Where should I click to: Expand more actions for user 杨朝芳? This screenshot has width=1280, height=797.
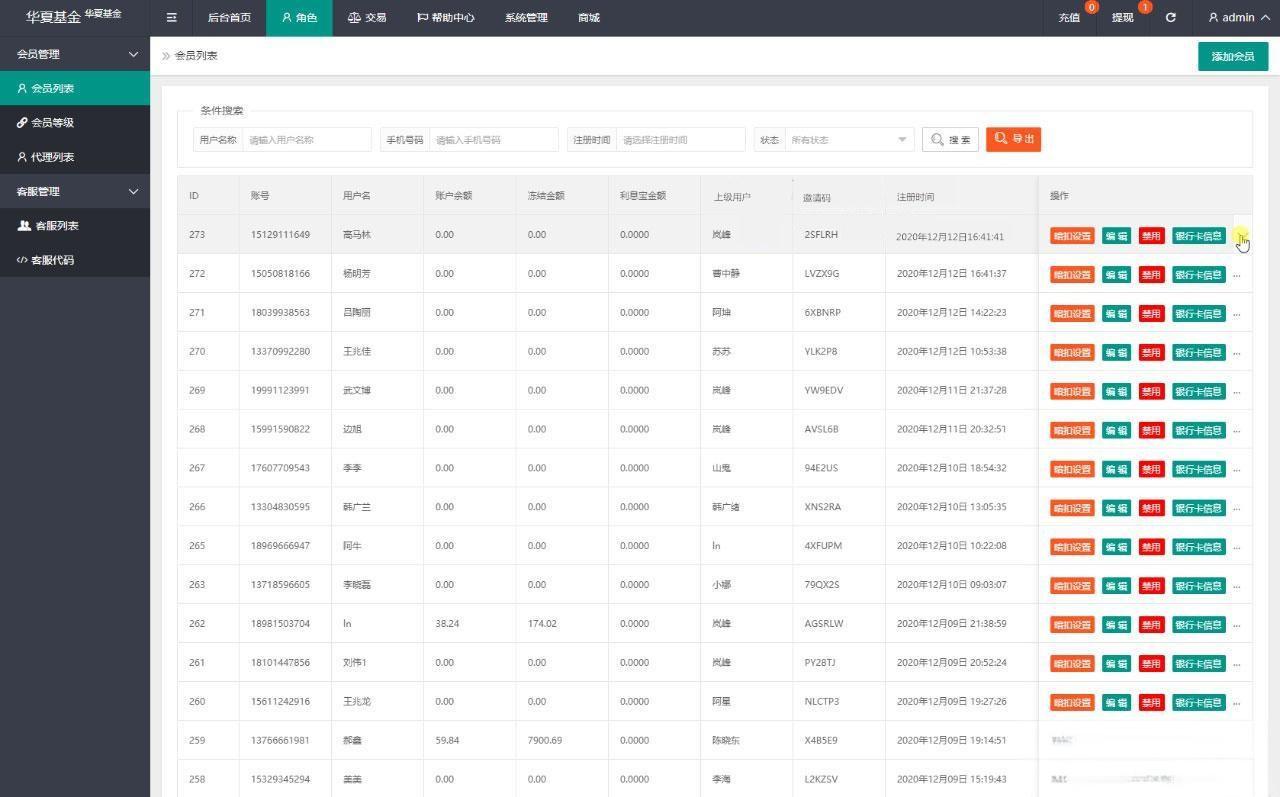[1237, 275]
